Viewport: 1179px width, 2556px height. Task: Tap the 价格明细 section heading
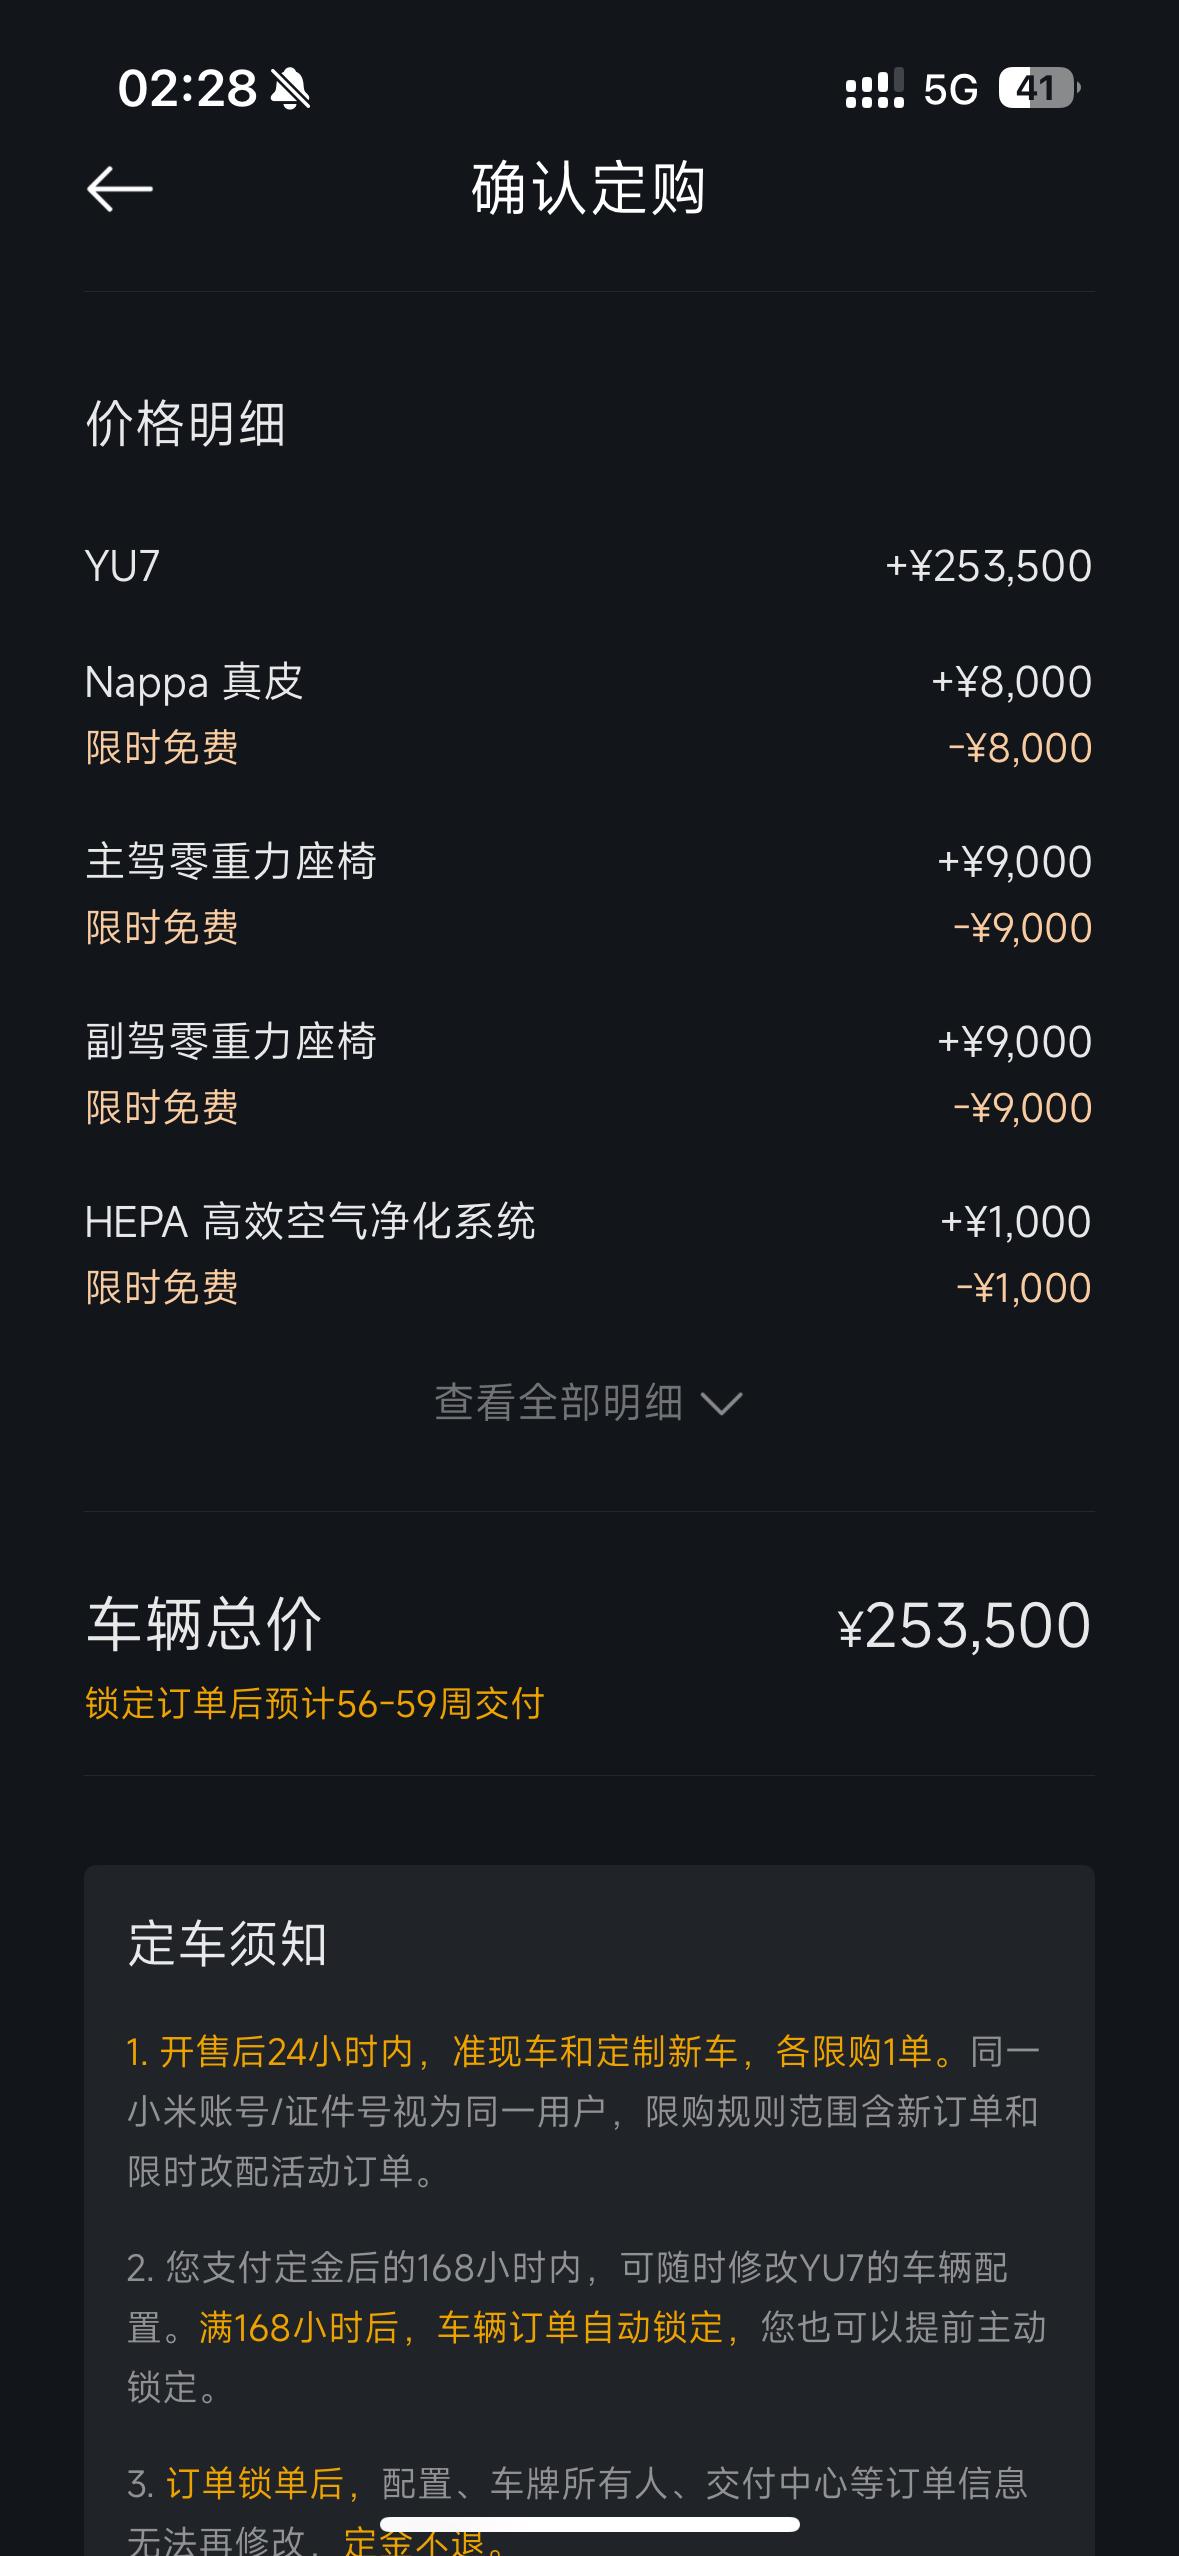186,423
